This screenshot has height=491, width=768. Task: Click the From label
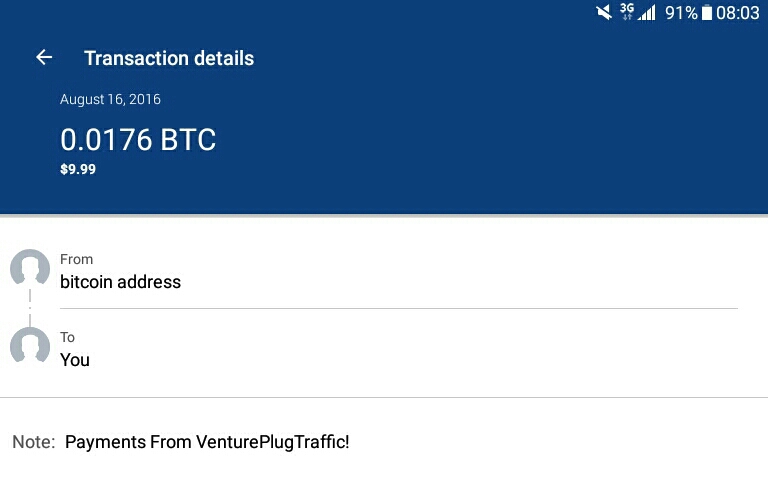pyautogui.click(x=76, y=259)
